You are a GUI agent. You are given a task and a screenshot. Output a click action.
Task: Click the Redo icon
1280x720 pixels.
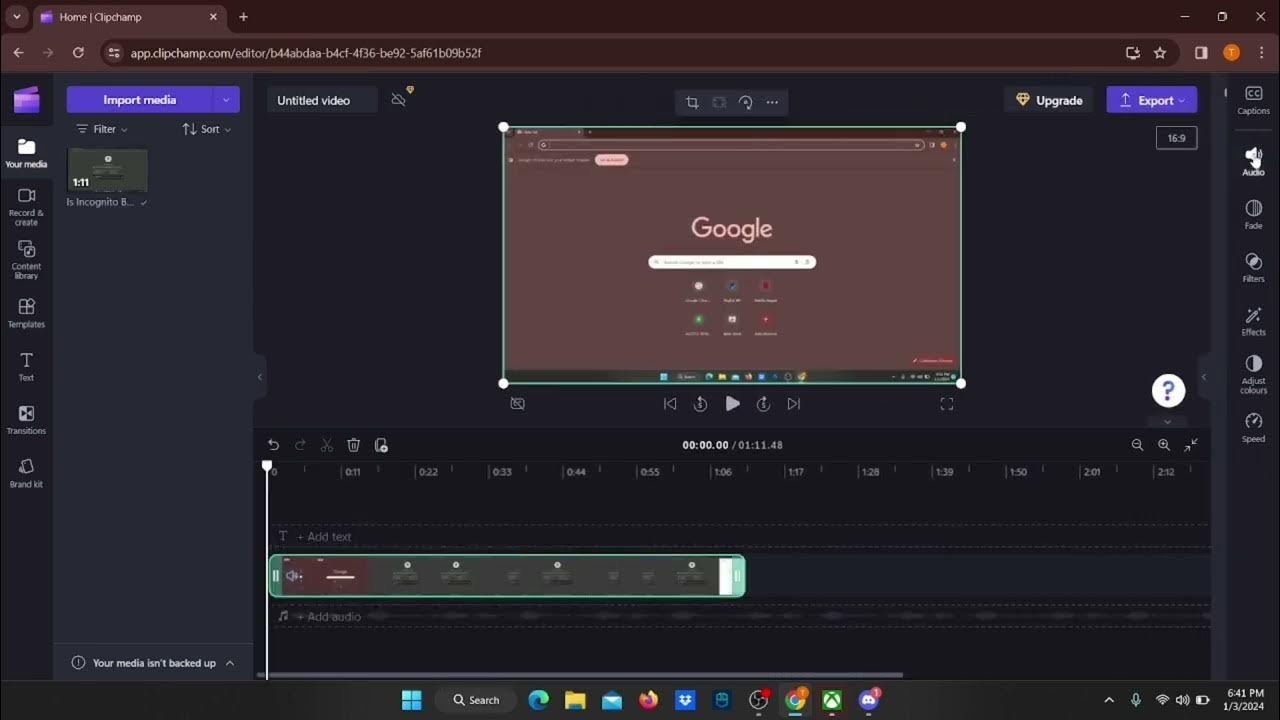click(300, 445)
